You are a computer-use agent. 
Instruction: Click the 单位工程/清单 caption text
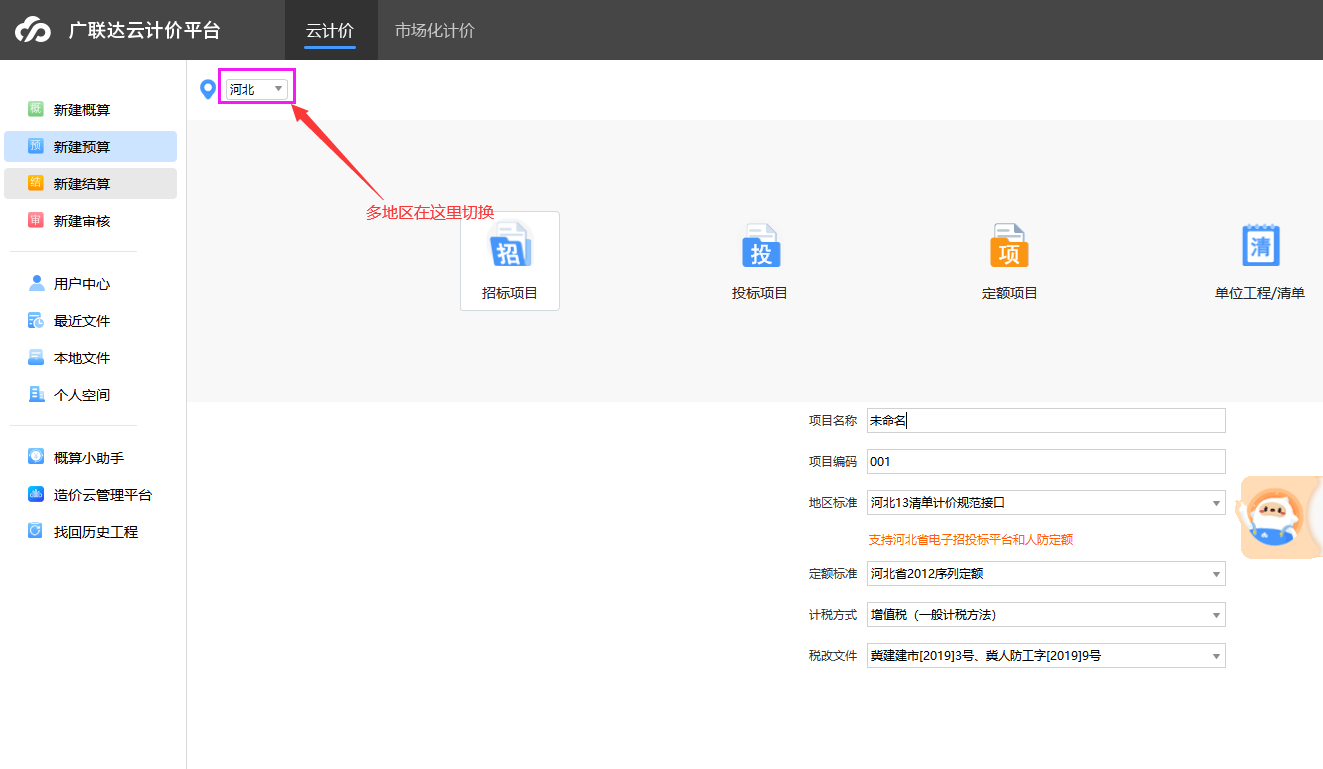point(1260,293)
